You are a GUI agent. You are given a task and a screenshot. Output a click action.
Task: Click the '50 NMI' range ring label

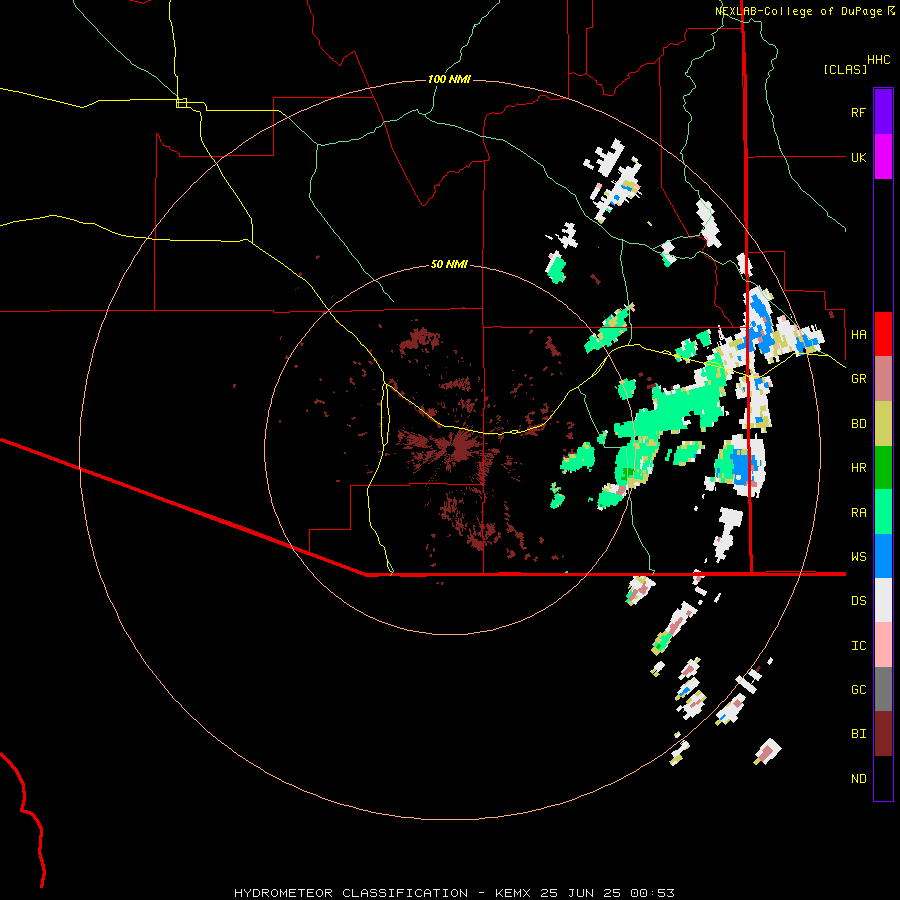(449, 264)
